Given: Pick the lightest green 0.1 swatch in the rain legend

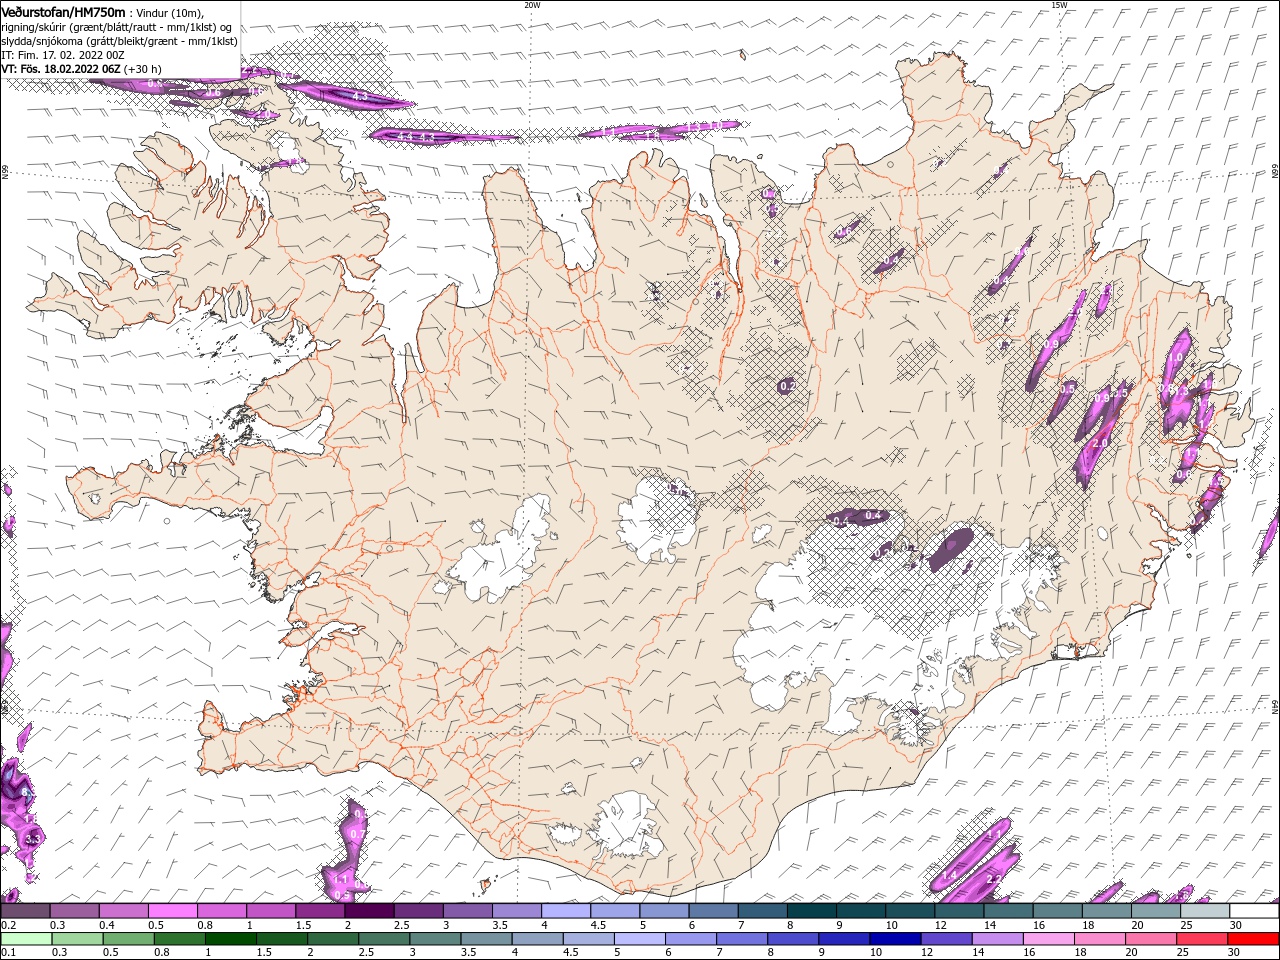Looking at the screenshot, I should point(26,939).
